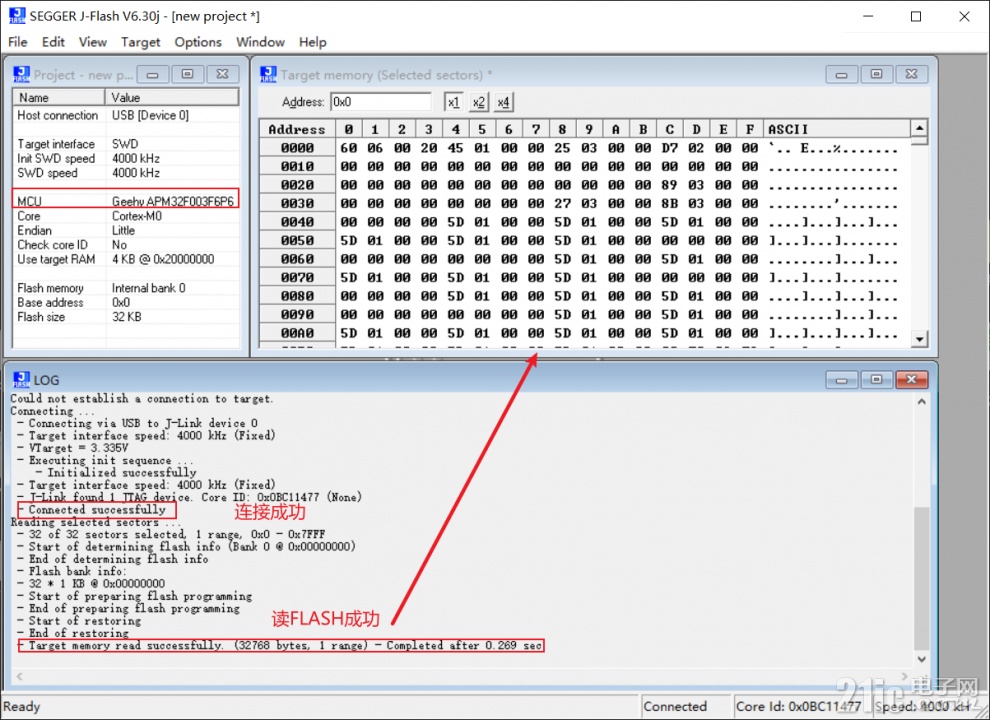Select memory row address 0090
This screenshot has height=720, width=990.
[297, 315]
